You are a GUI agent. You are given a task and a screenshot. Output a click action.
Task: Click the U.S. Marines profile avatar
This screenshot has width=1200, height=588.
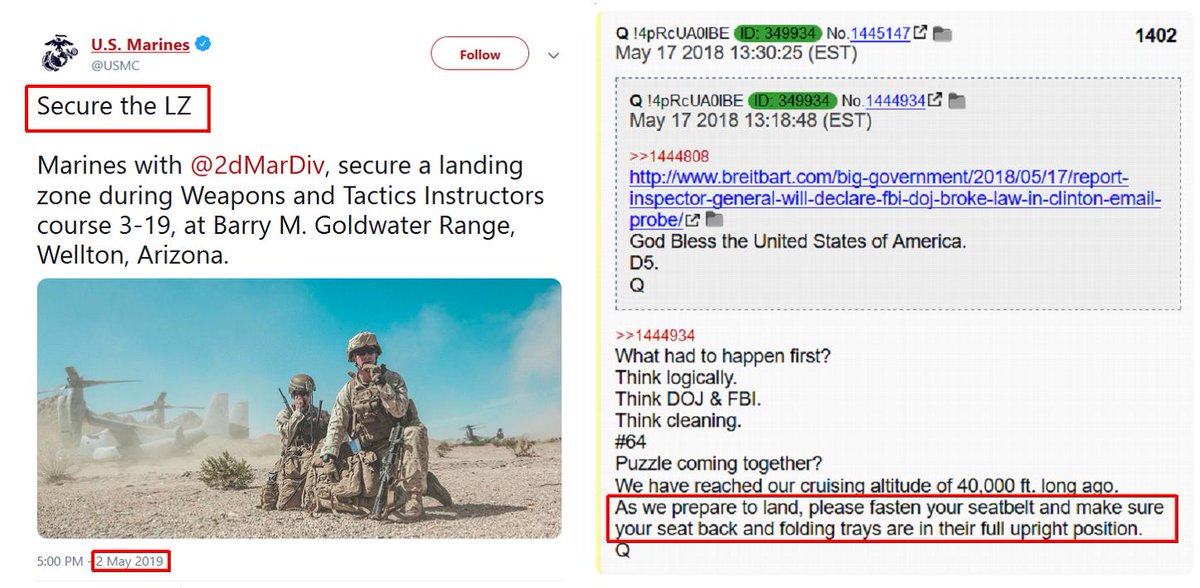click(59, 53)
